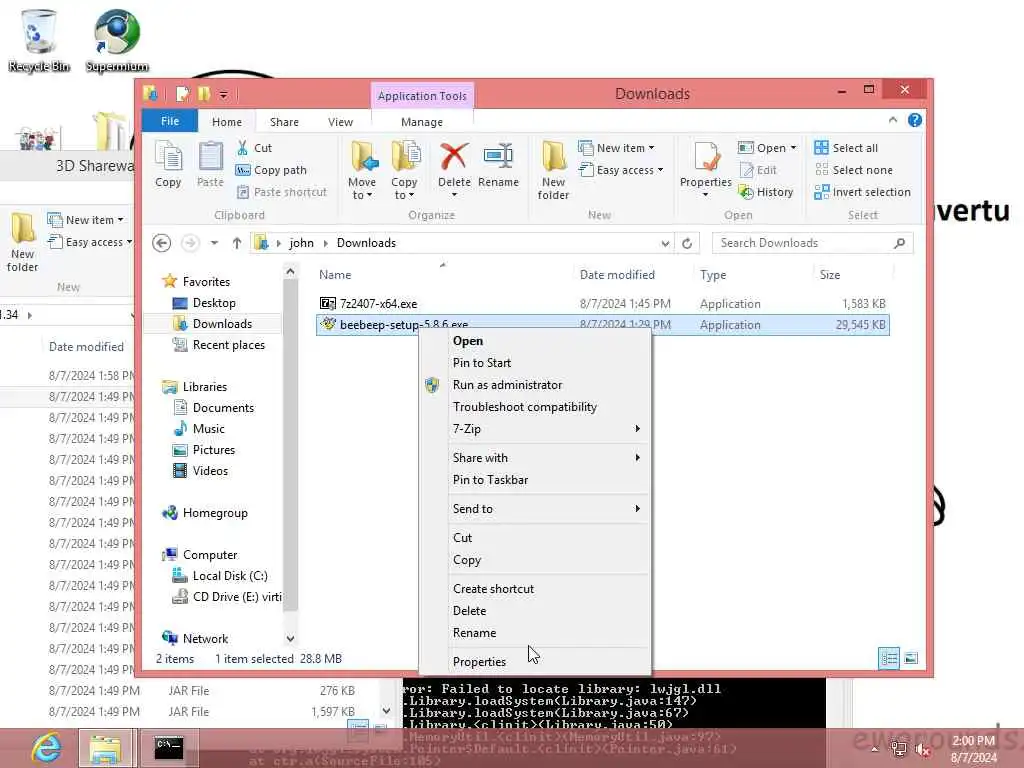The image size is (1024, 768).
Task: Click the Back navigation arrow
Action: [x=161, y=244]
